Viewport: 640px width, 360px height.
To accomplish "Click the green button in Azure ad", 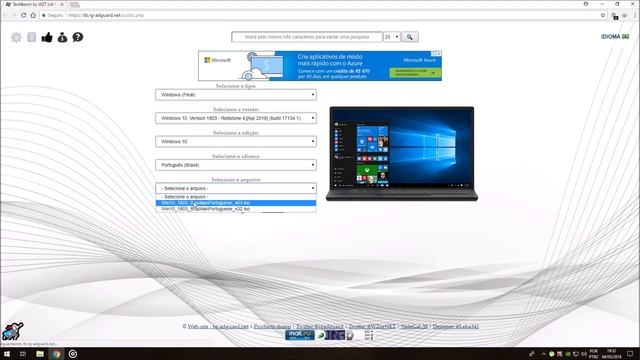I will coord(415,73).
